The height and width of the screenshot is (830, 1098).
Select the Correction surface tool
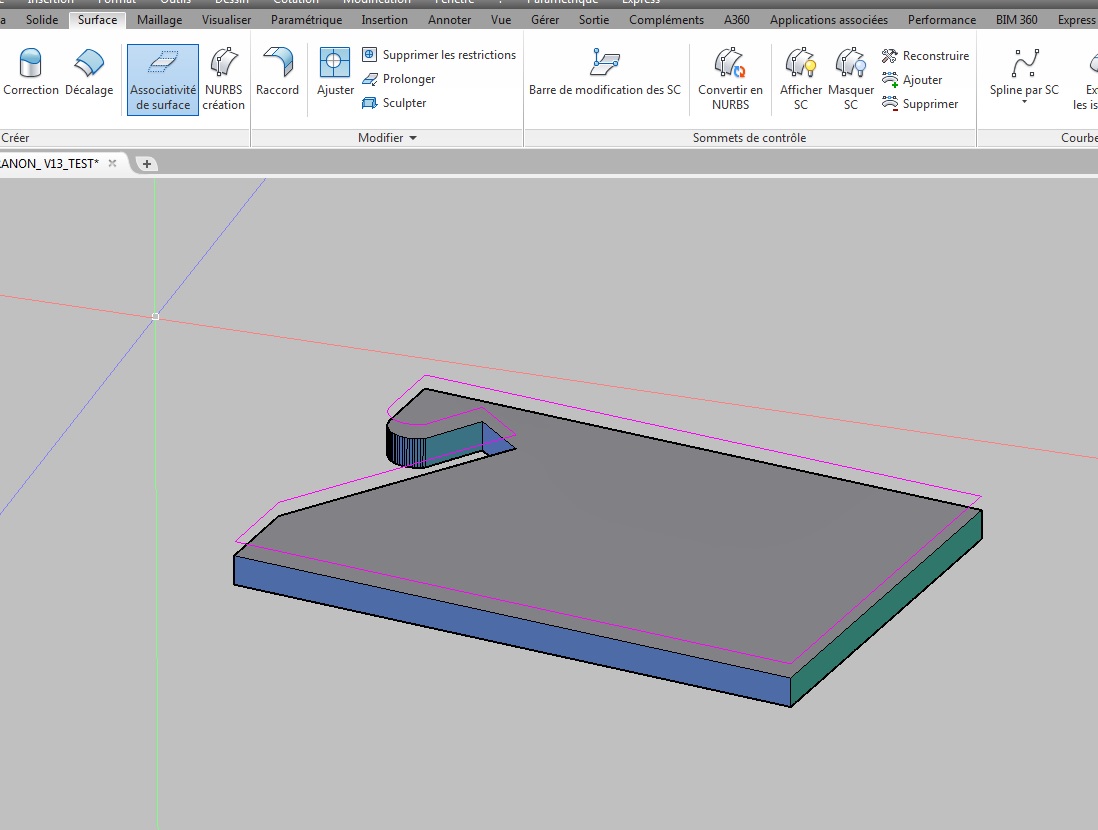click(31, 72)
